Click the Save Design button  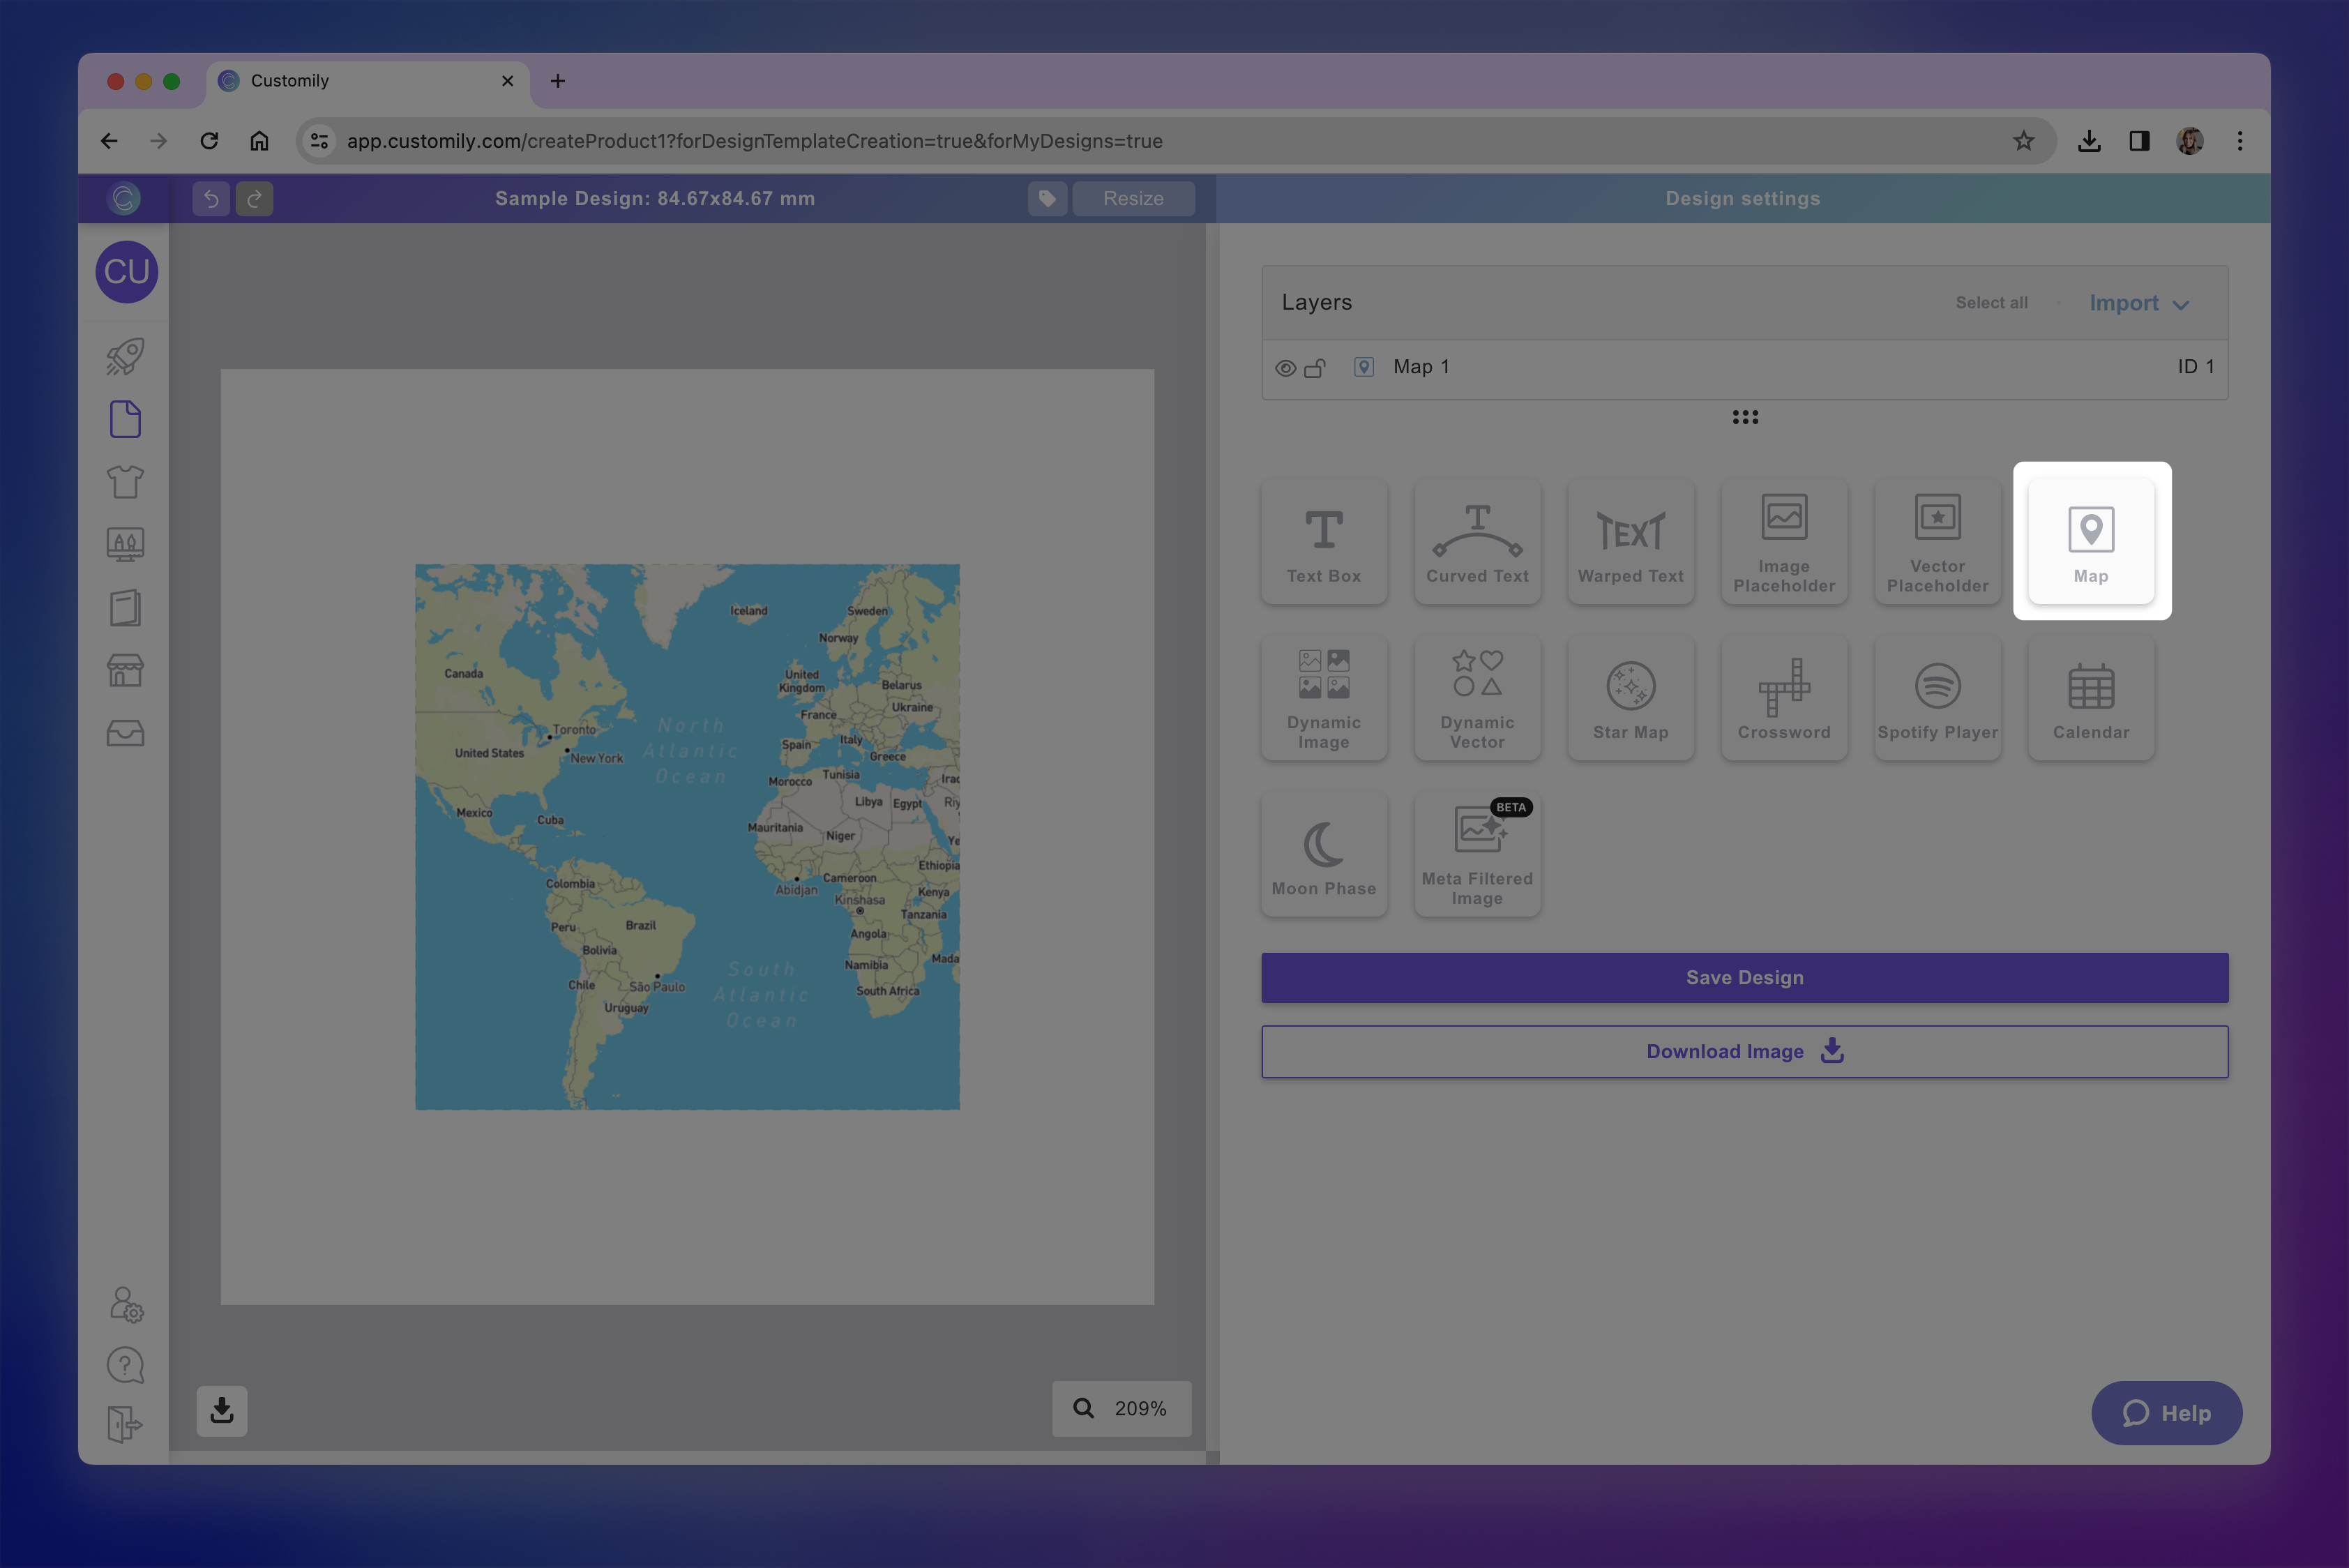[1744, 977]
